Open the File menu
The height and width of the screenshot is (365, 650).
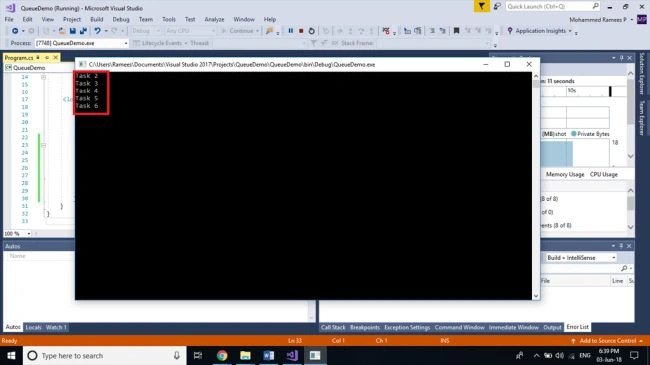(9, 19)
